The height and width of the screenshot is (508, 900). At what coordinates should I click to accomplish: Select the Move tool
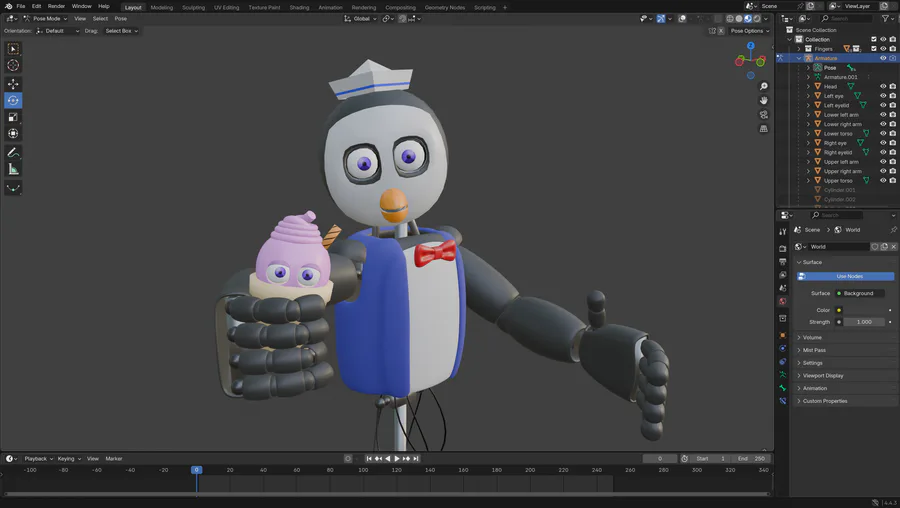(13, 84)
